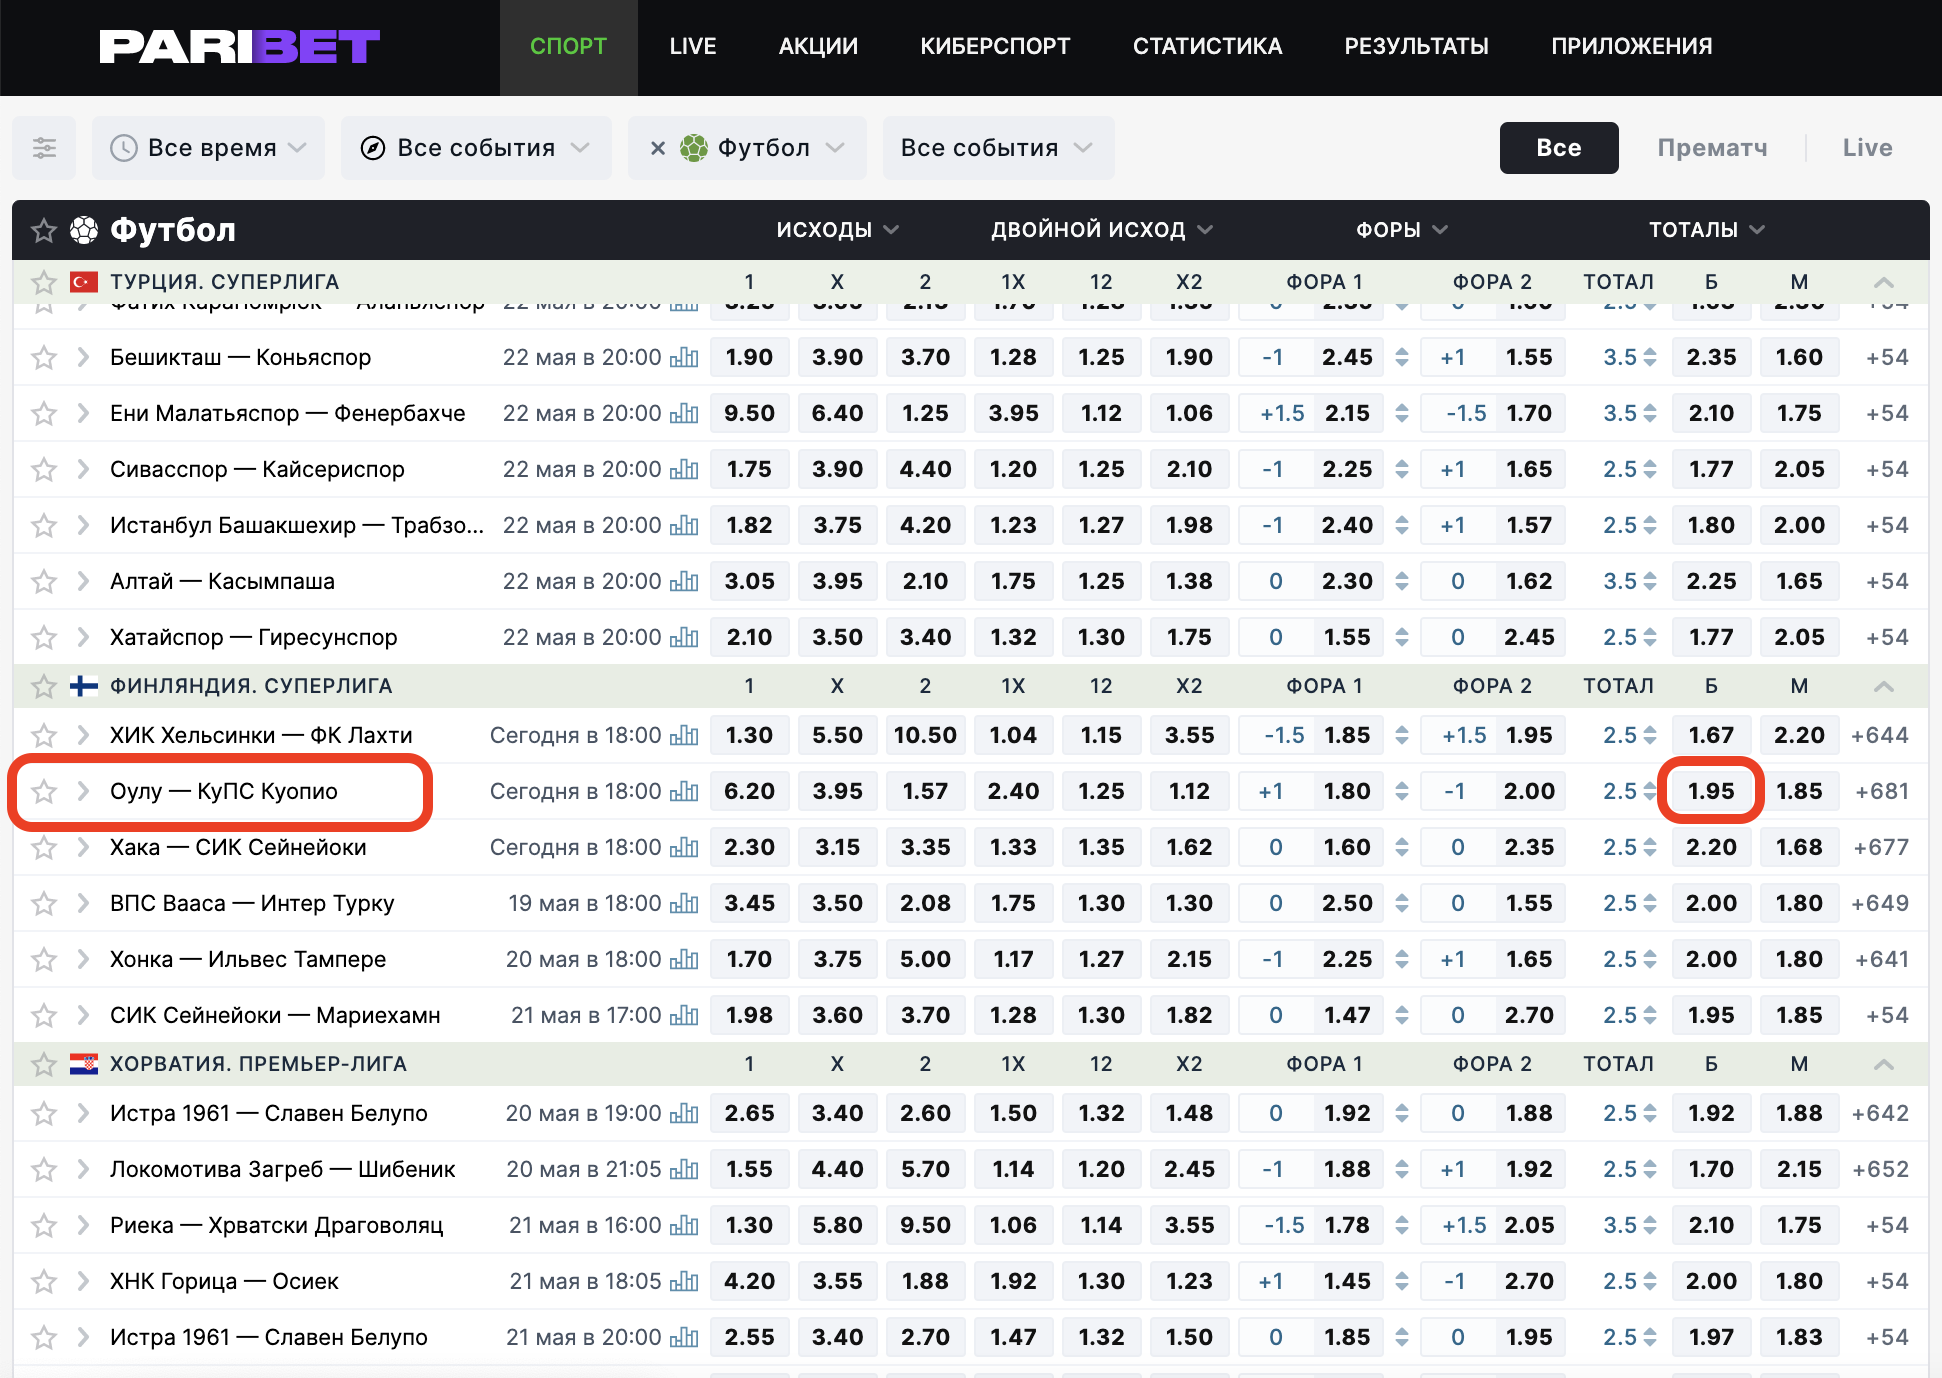The width and height of the screenshot is (1942, 1378).
Task: Open the СИК Сейнейоки — Мариехамн match
Action: [x=275, y=1015]
